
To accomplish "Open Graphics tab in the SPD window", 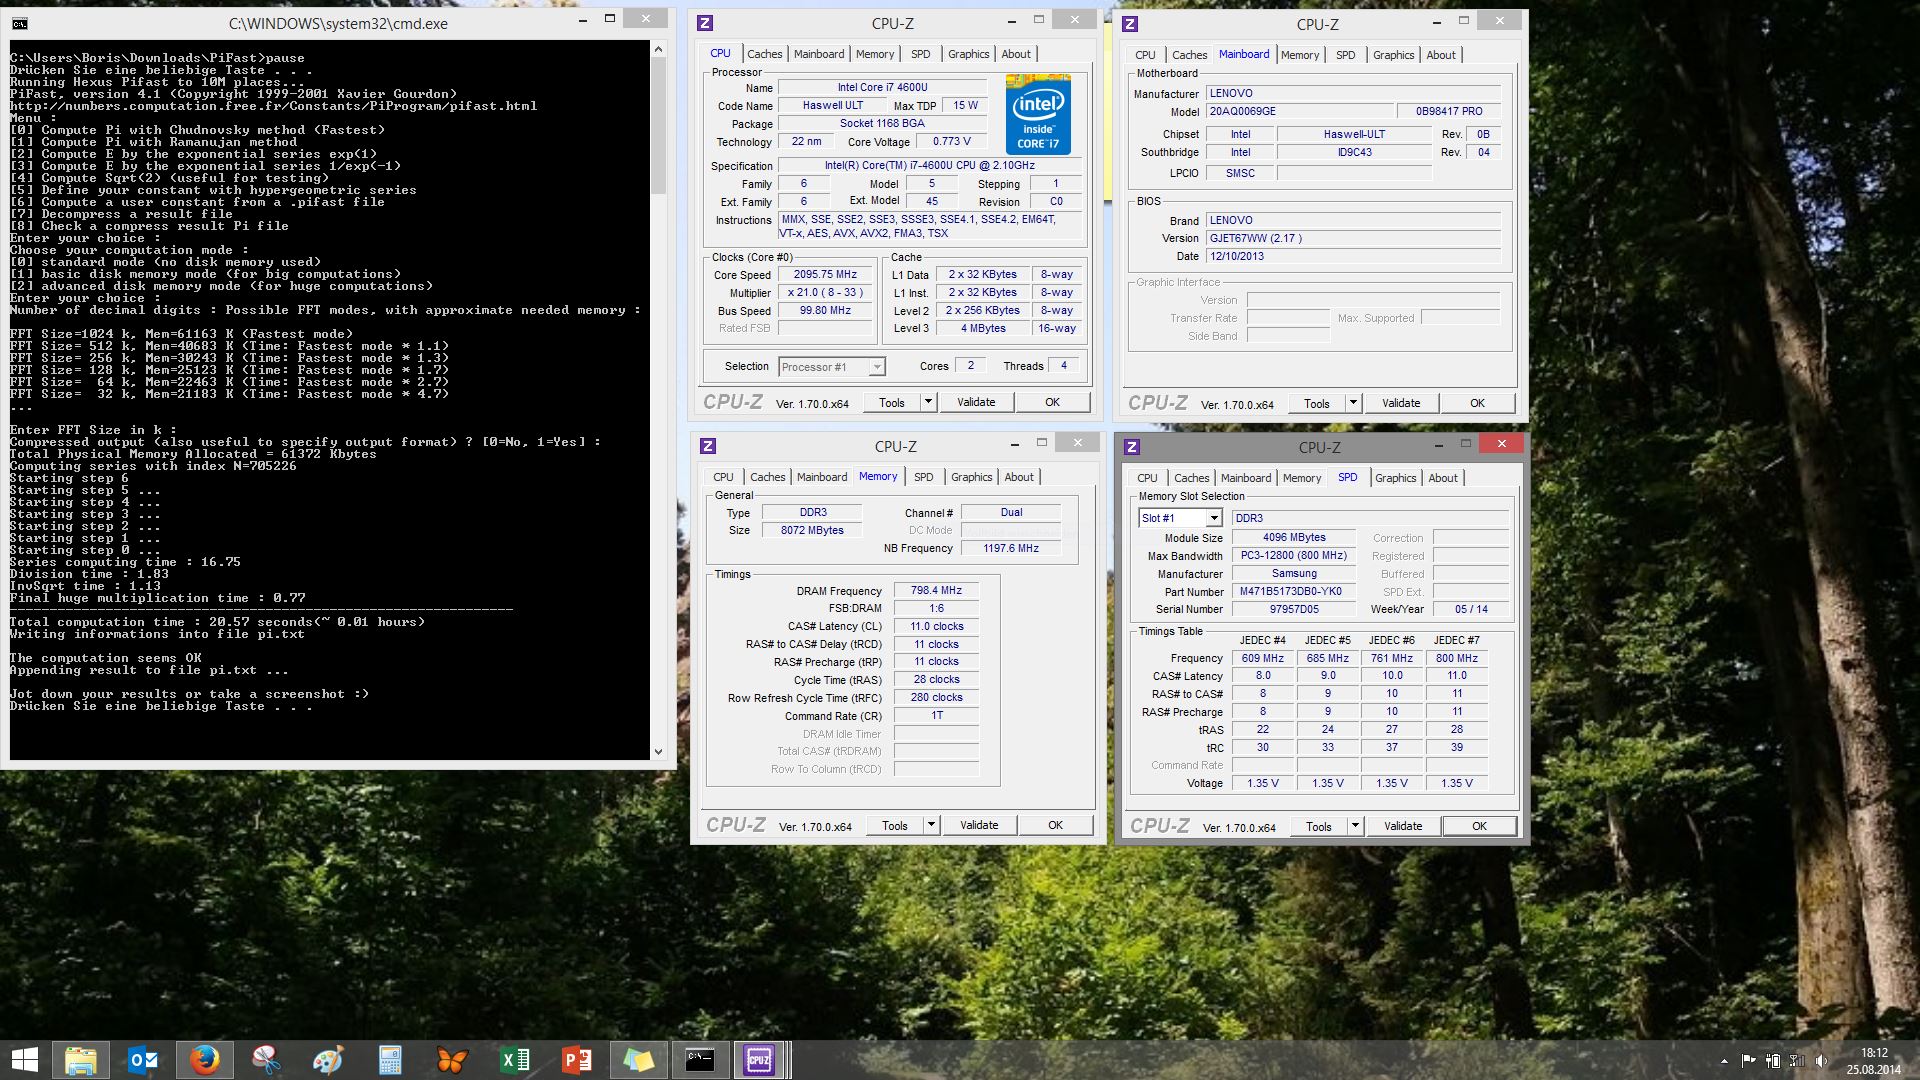I will 1396,478.
